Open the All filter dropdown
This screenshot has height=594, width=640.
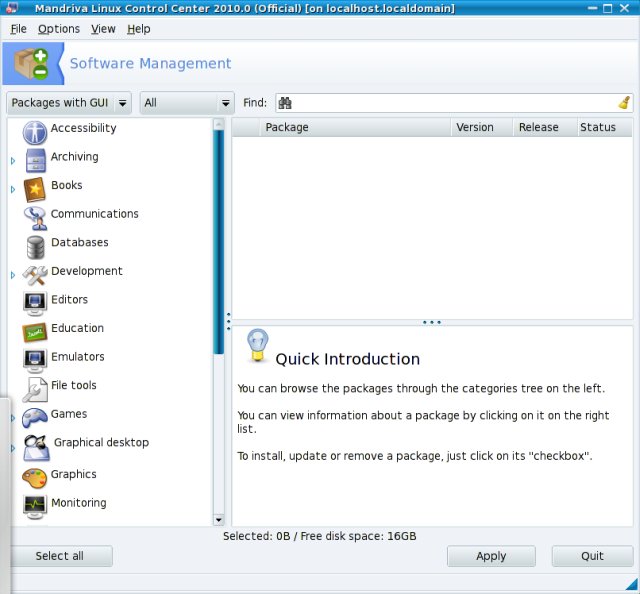pyautogui.click(x=187, y=103)
